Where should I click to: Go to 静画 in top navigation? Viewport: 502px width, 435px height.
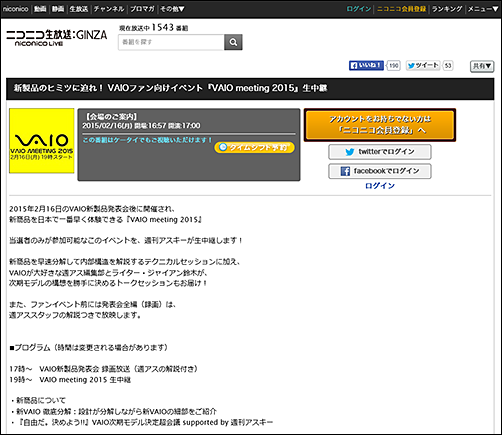pyautogui.click(x=58, y=9)
